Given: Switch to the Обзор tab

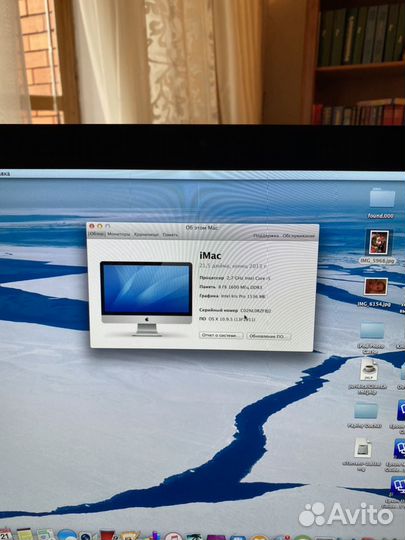Looking at the screenshot, I should (x=96, y=234).
